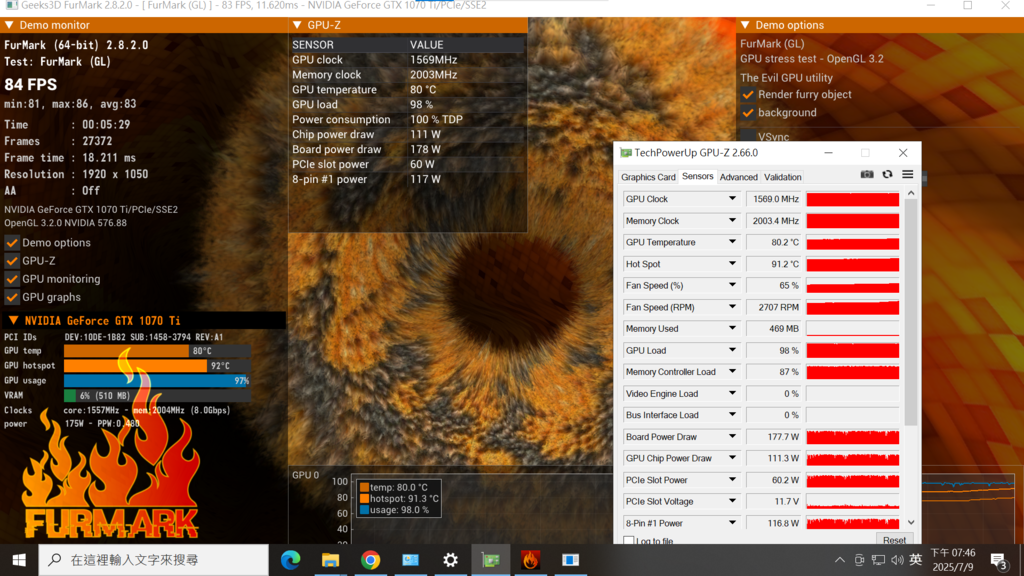Open the monitor app icon in taskbar
Viewport: 1024px width, 576px height.
[x=410, y=560]
